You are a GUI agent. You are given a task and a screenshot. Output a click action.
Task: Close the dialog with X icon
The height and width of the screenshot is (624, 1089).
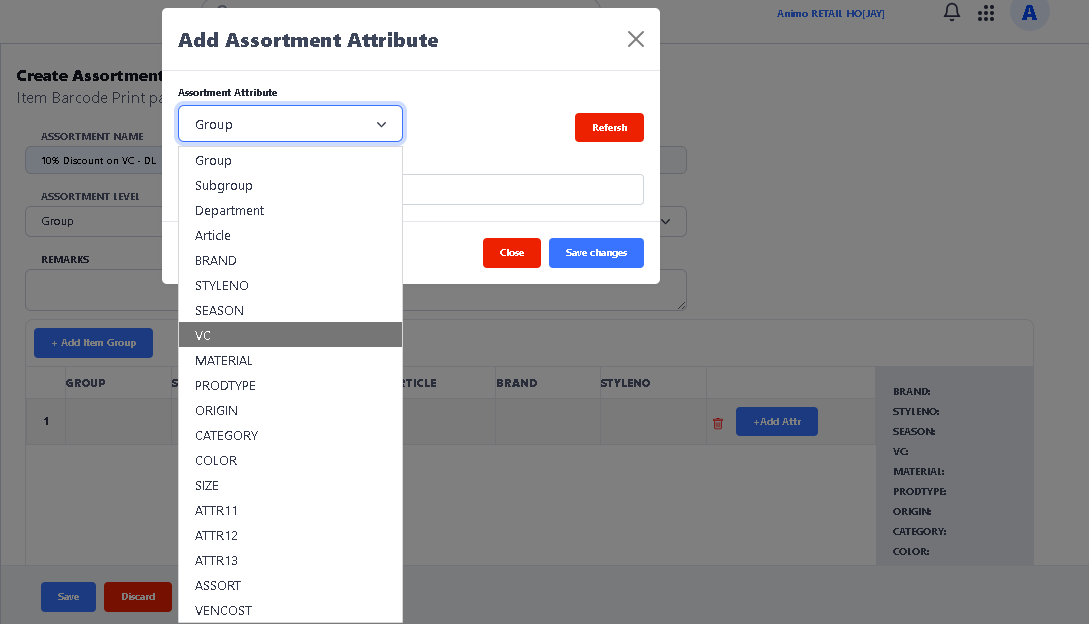[636, 39]
